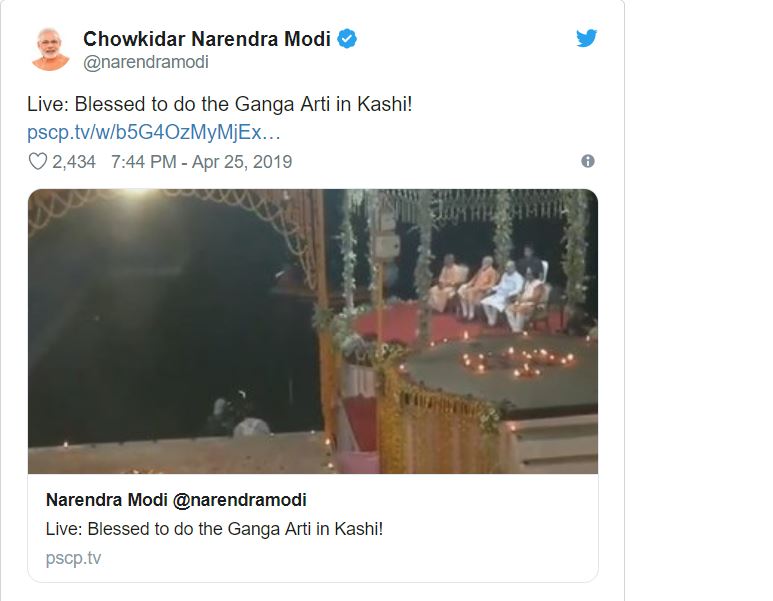Click the card title "Narendra Modi @narendramodi"
Viewport: 773px width, 601px height.
176,500
